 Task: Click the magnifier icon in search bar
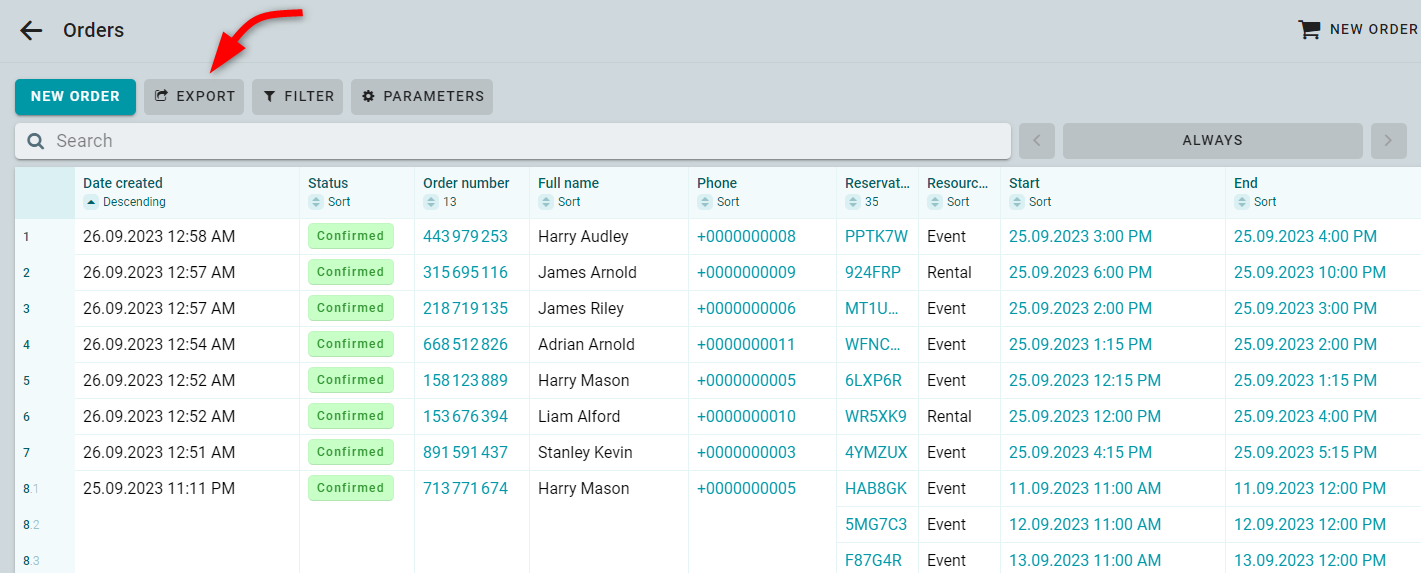(36, 141)
